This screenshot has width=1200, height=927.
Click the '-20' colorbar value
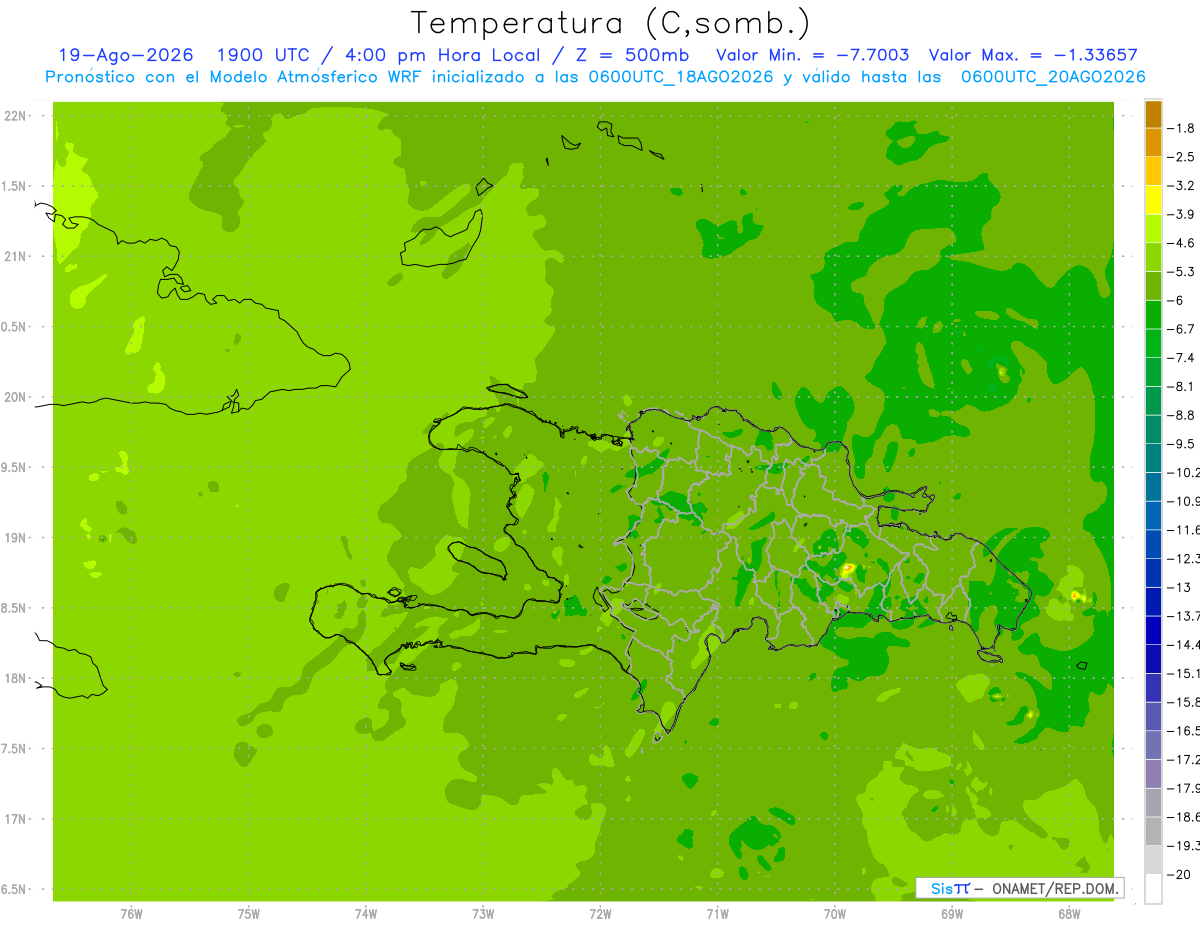1181,873
